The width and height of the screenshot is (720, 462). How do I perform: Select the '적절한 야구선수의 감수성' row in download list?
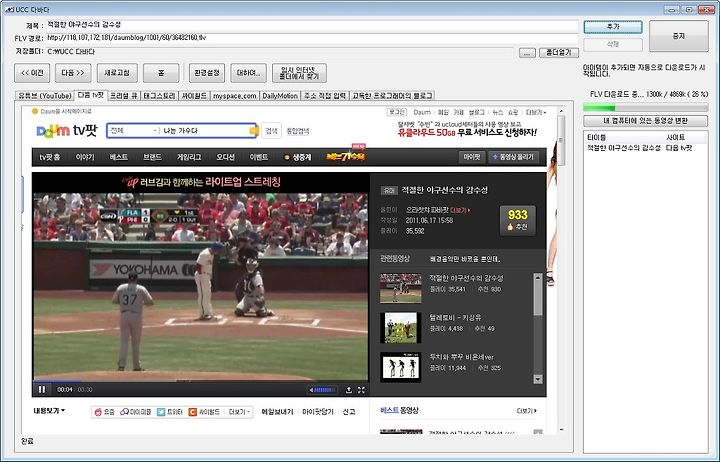click(645, 148)
